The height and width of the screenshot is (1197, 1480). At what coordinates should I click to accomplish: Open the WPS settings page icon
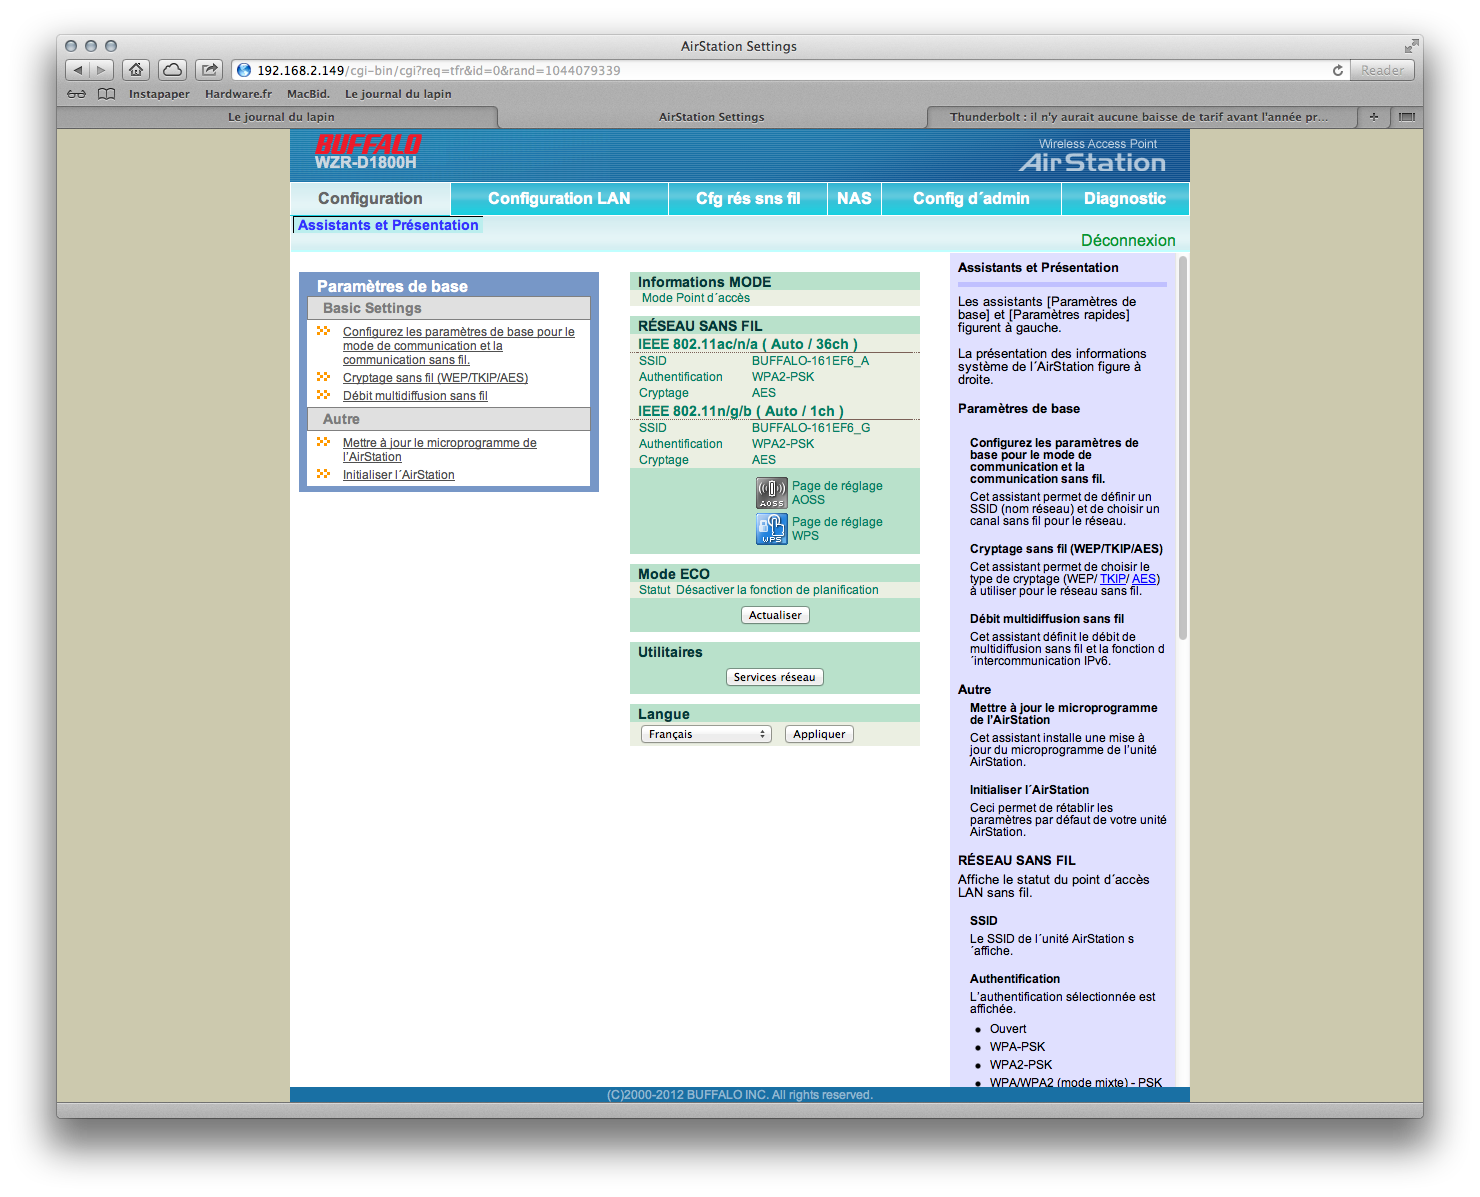(771, 529)
